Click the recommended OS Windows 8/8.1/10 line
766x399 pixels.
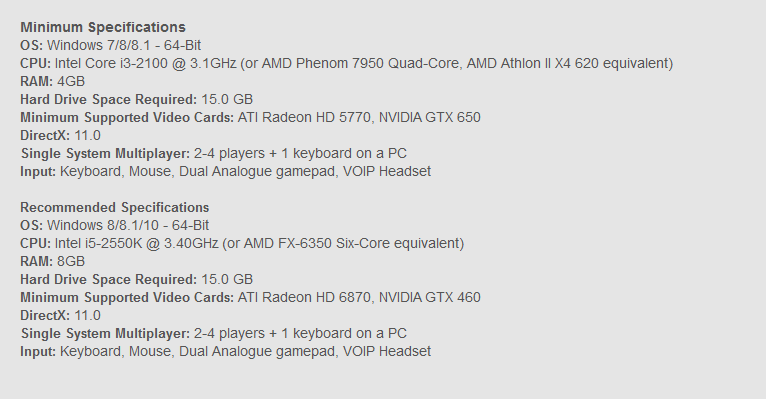pyautogui.click(x=114, y=226)
